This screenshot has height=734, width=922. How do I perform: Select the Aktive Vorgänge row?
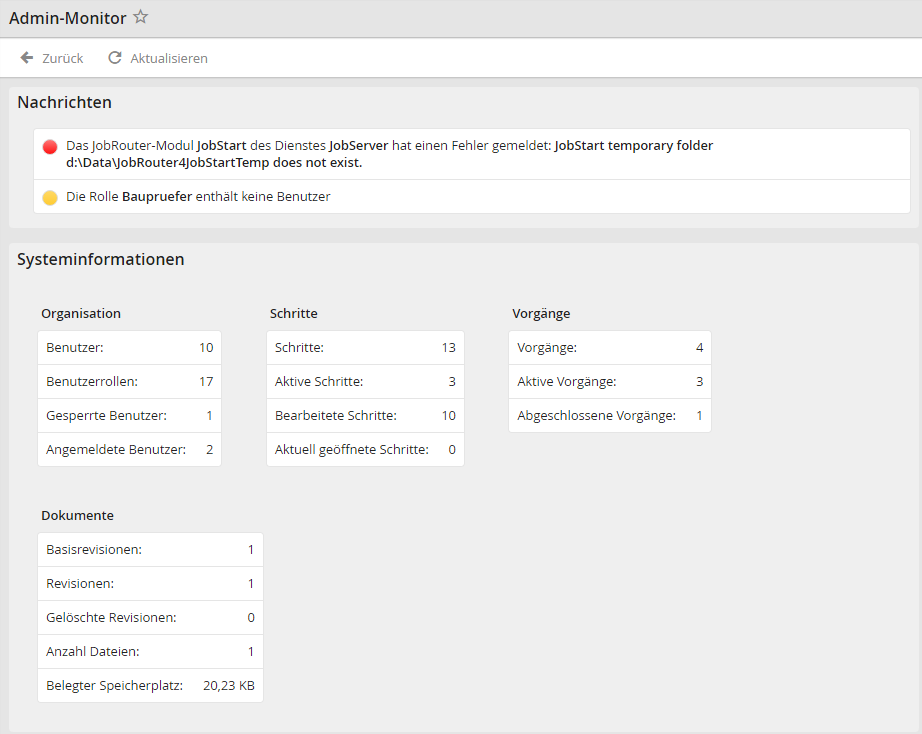coord(609,382)
